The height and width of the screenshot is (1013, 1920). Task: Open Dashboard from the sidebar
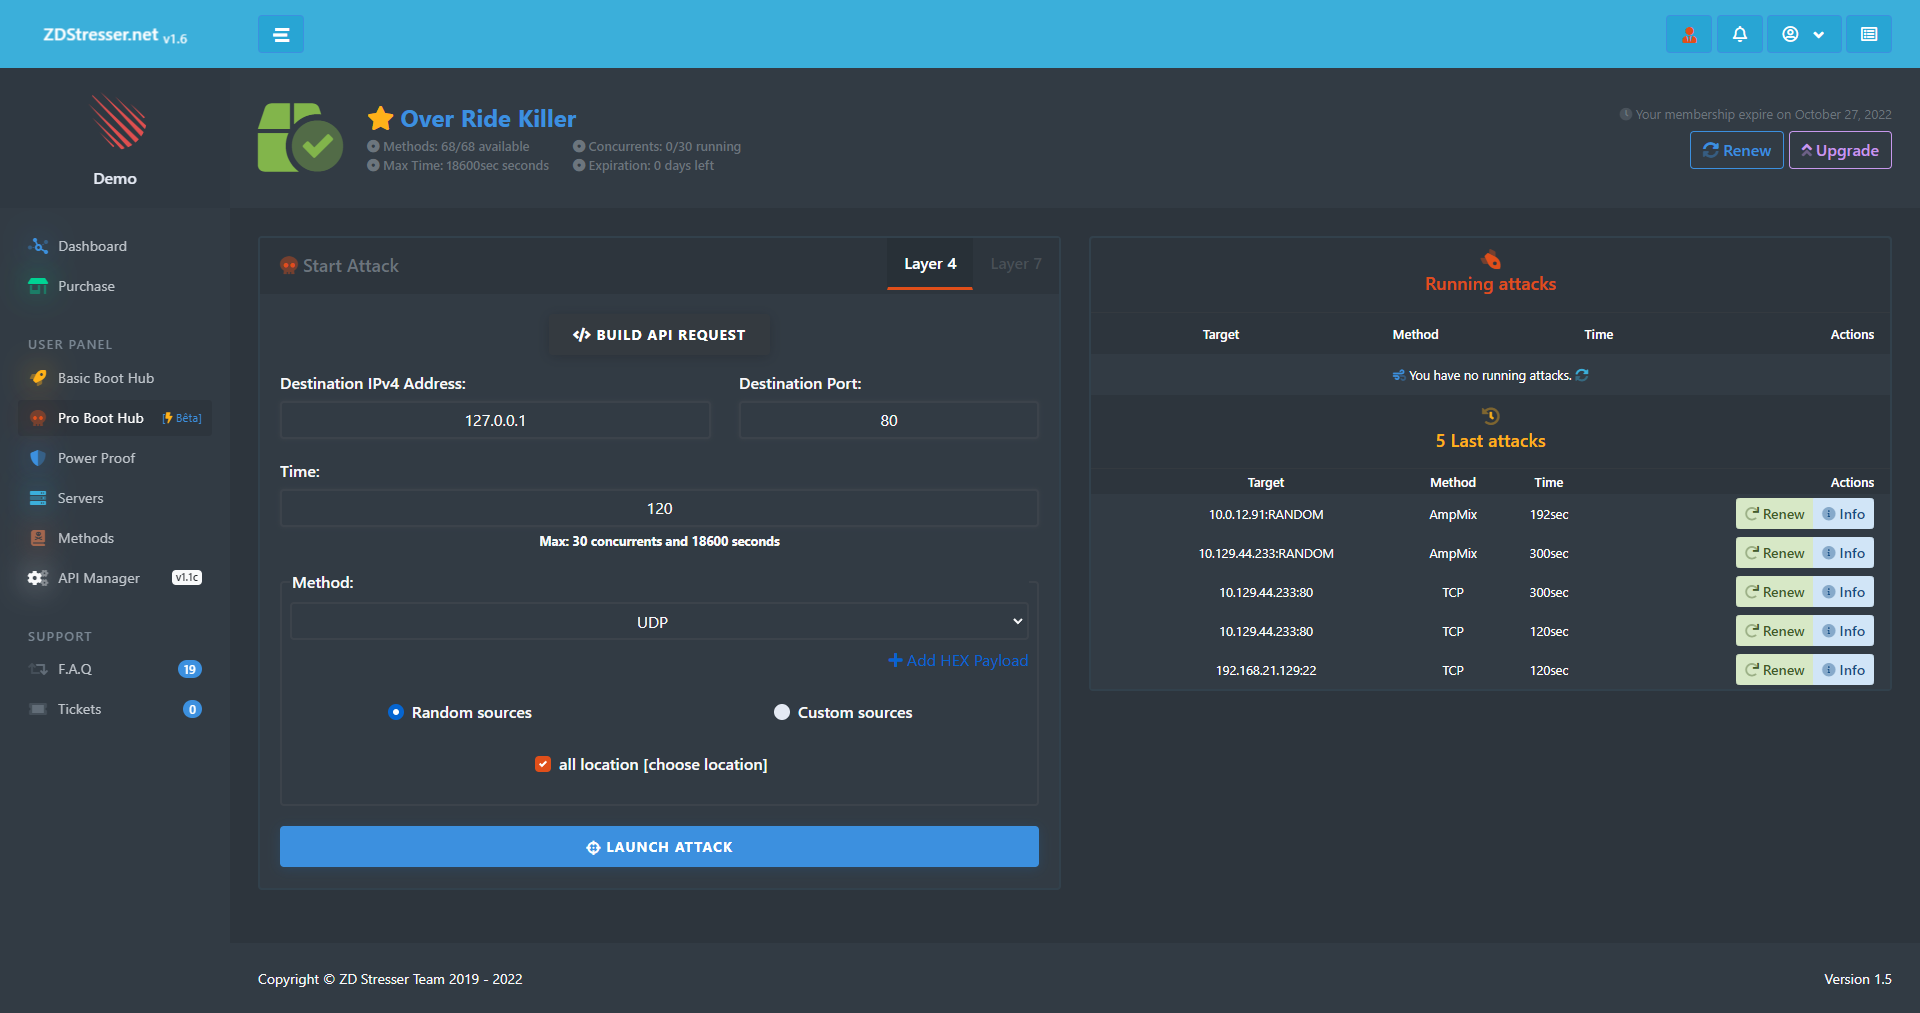click(92, 246)
